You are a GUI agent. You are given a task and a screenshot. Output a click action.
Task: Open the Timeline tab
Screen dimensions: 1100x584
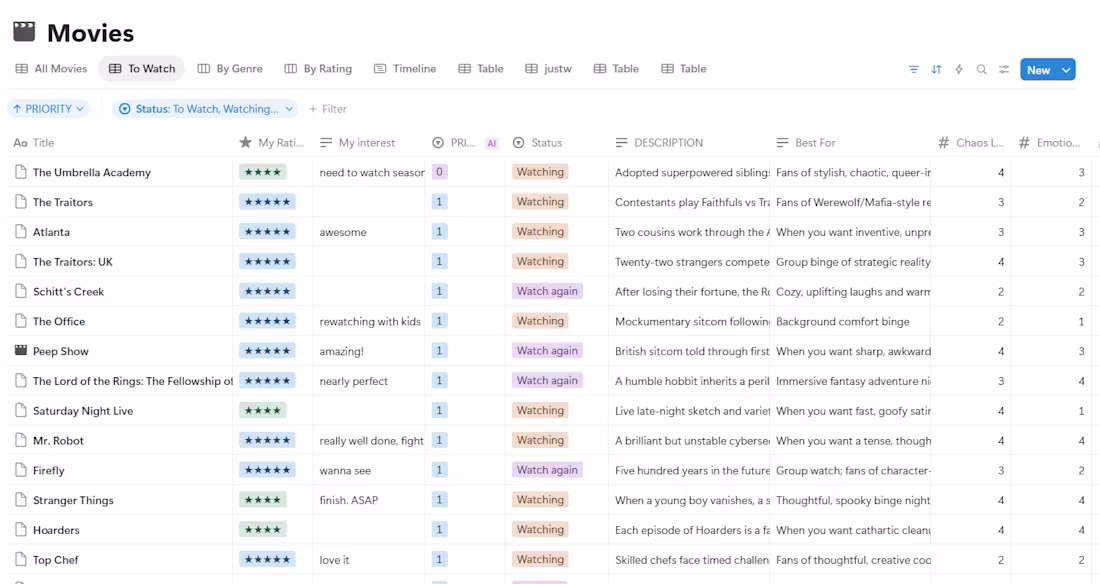[x=405, y=69]
